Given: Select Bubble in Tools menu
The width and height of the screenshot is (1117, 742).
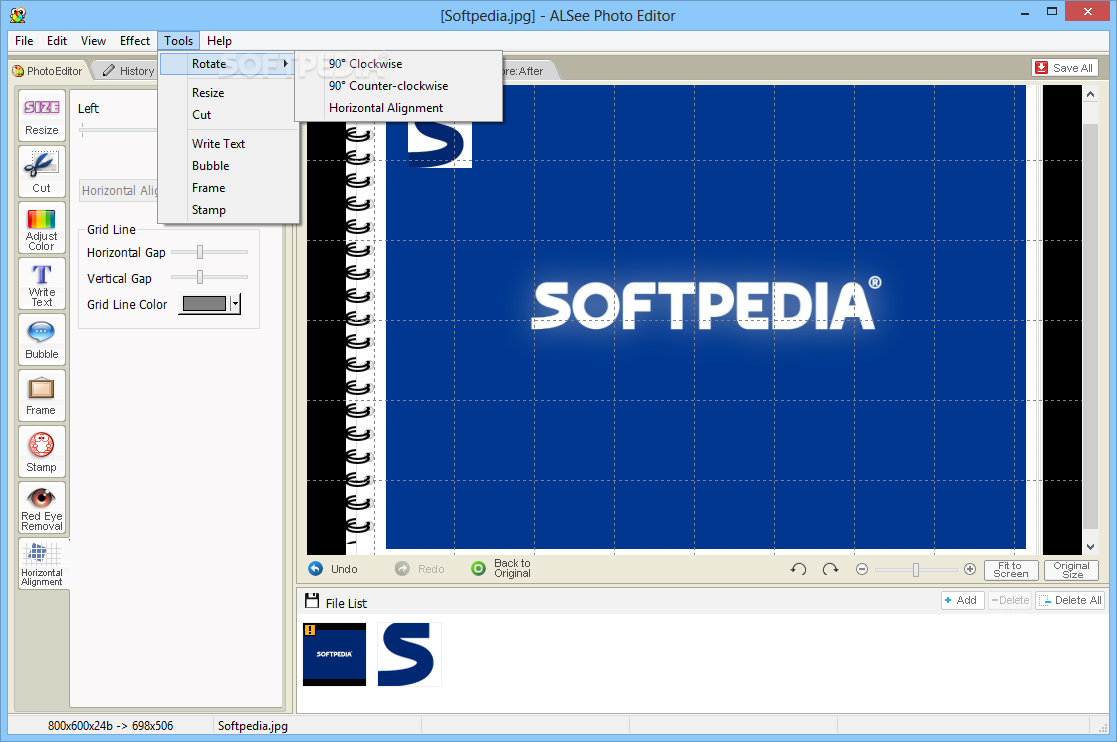Looking at the screenshot, I should point(227,166).
